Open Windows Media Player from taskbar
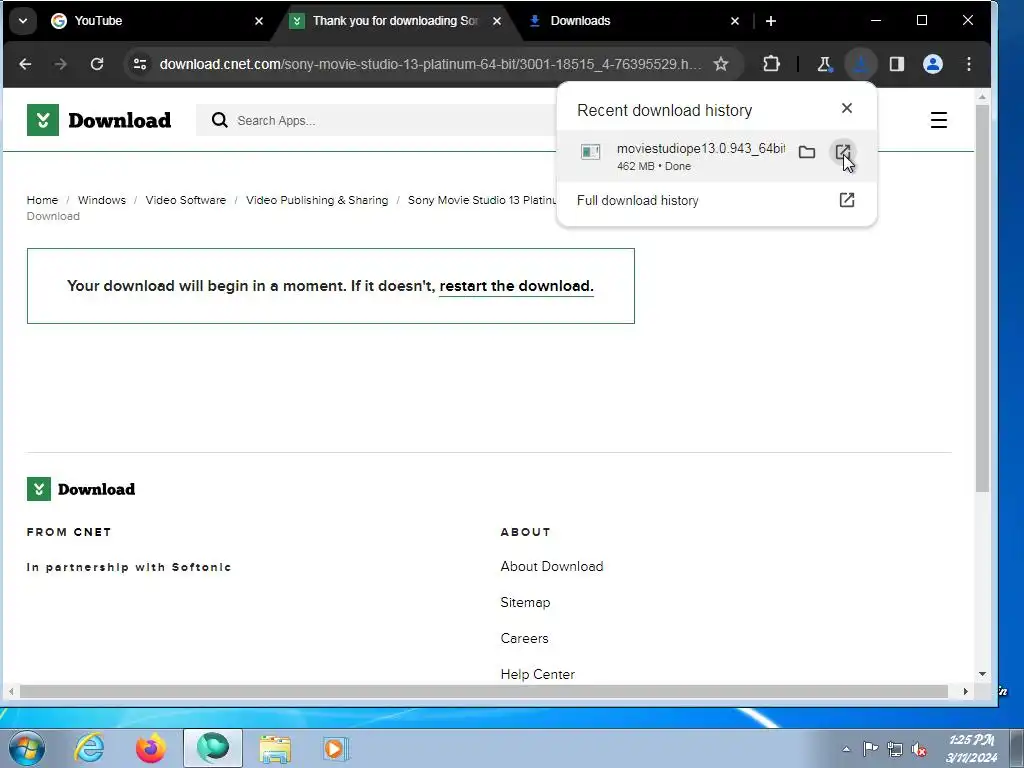 point(336,748)
